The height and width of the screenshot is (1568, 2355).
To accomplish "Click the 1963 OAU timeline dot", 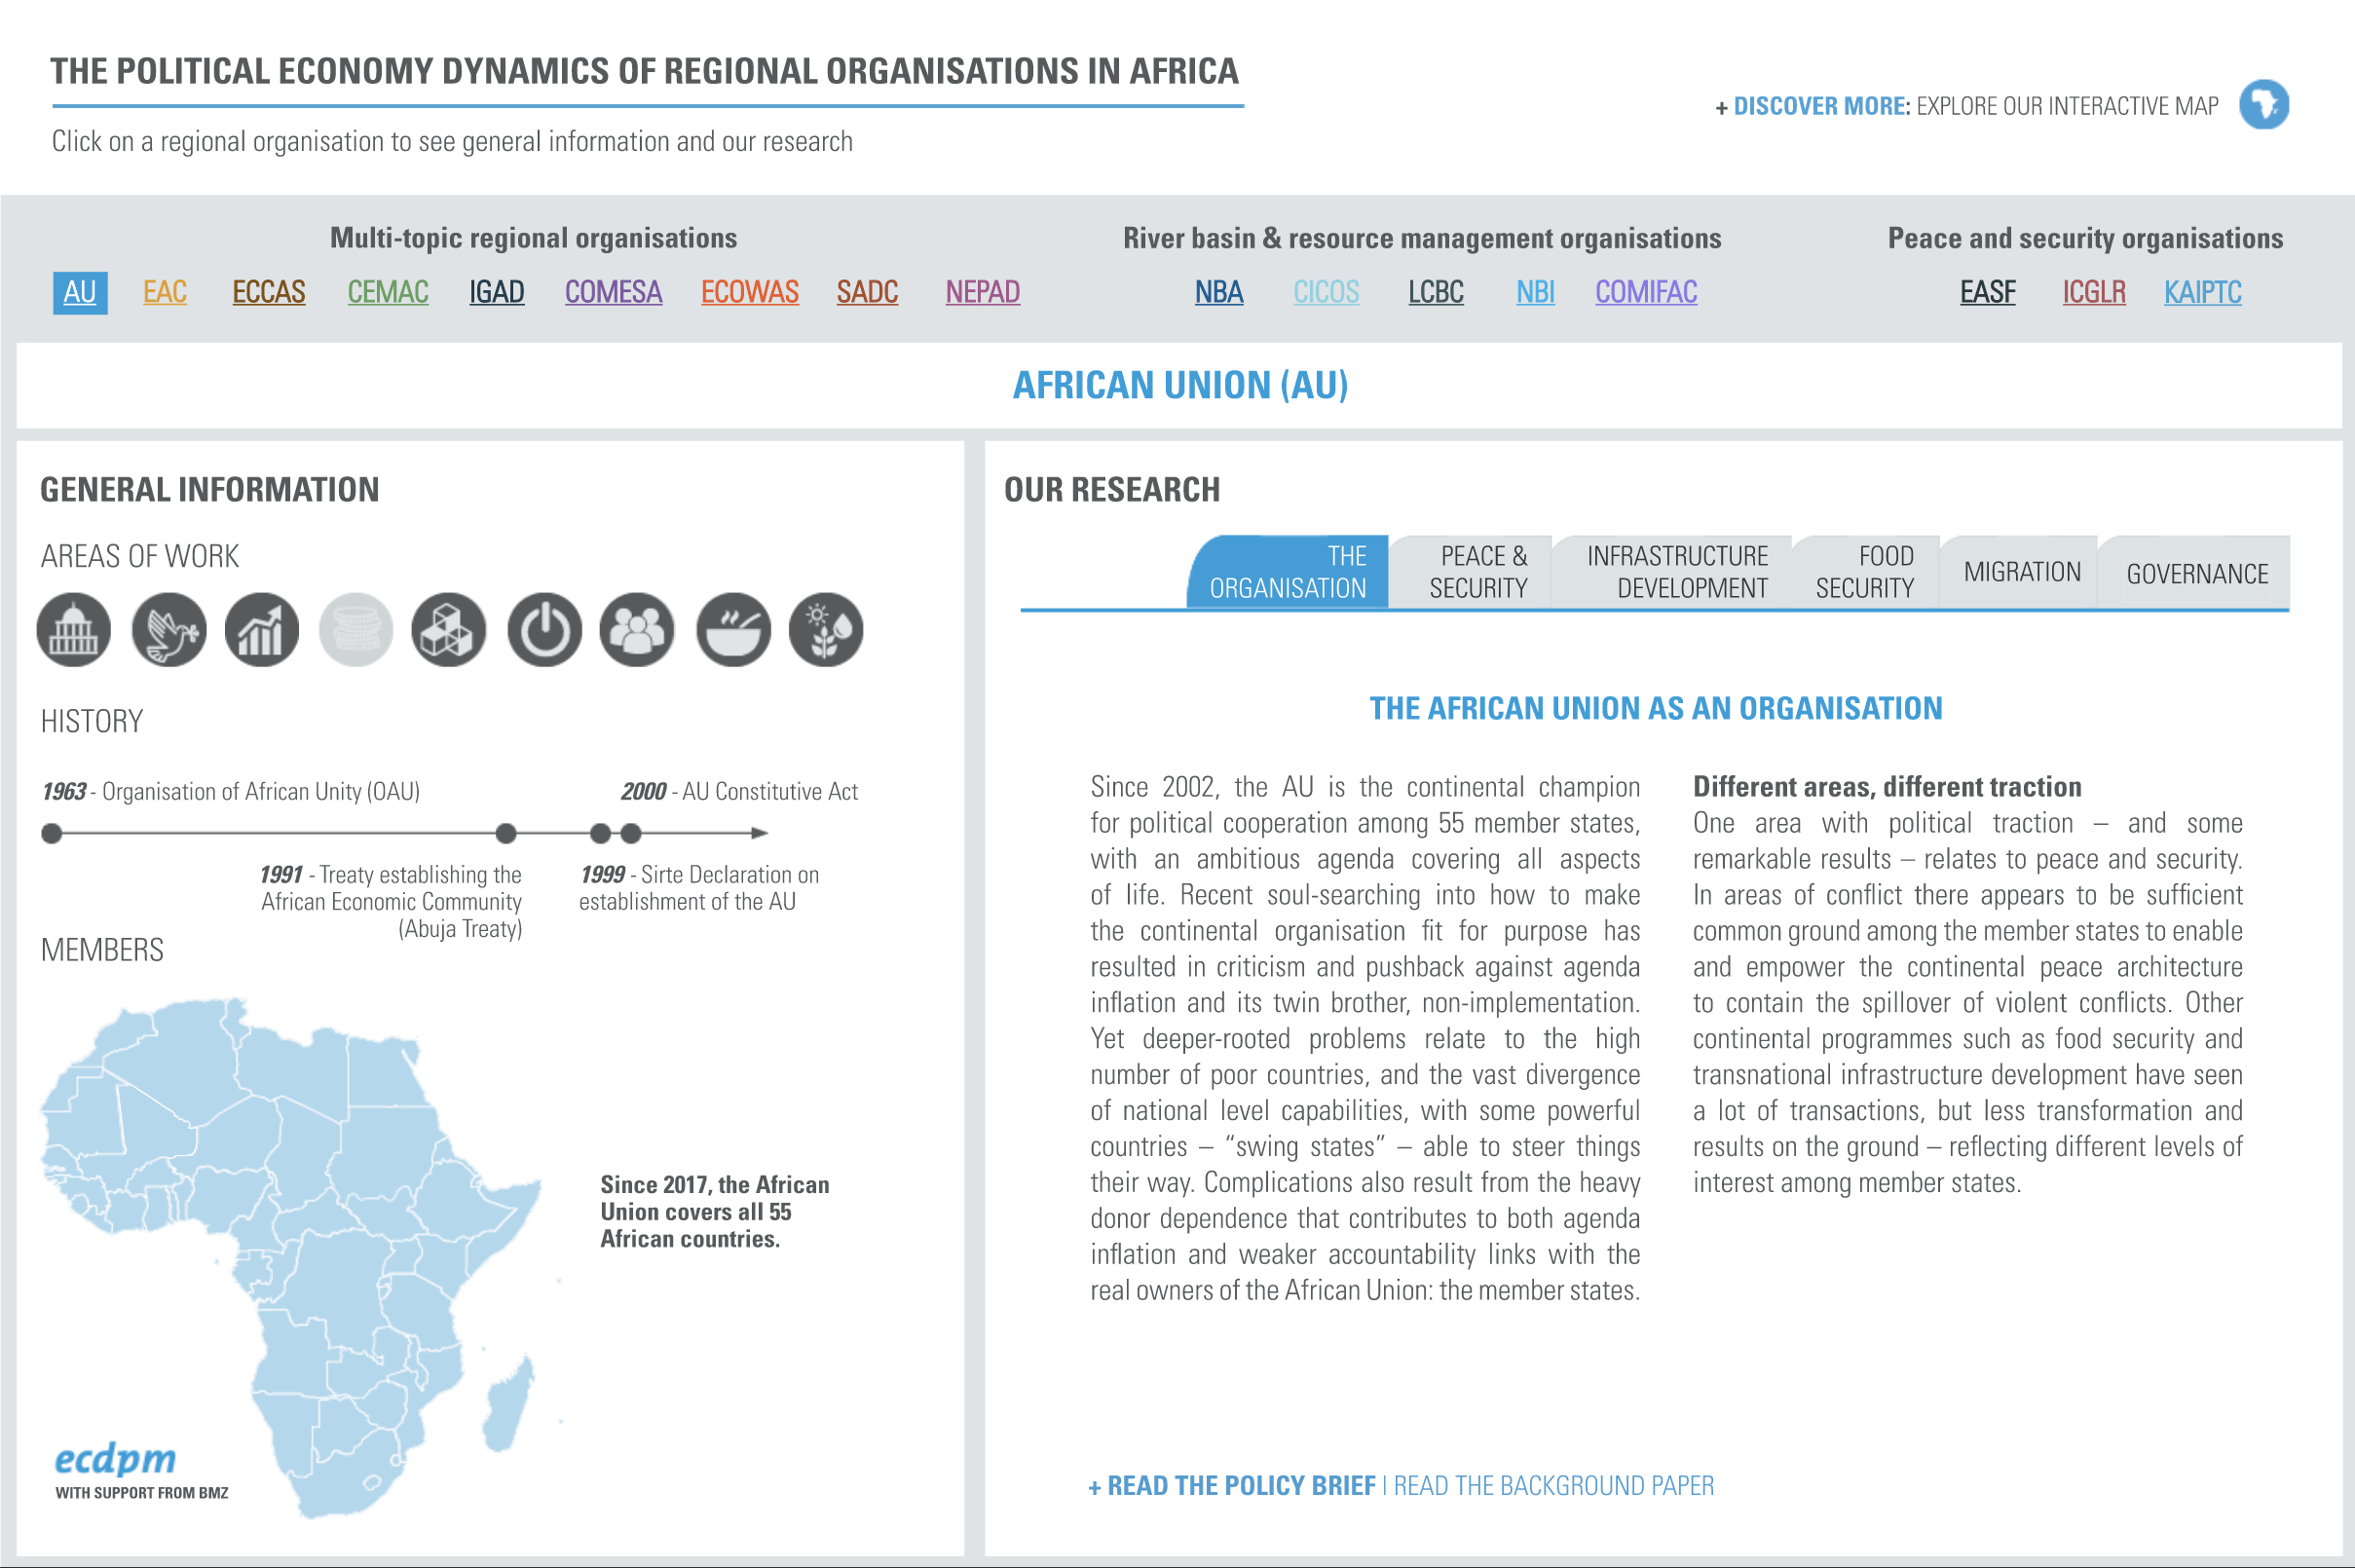I will point(52,833).
